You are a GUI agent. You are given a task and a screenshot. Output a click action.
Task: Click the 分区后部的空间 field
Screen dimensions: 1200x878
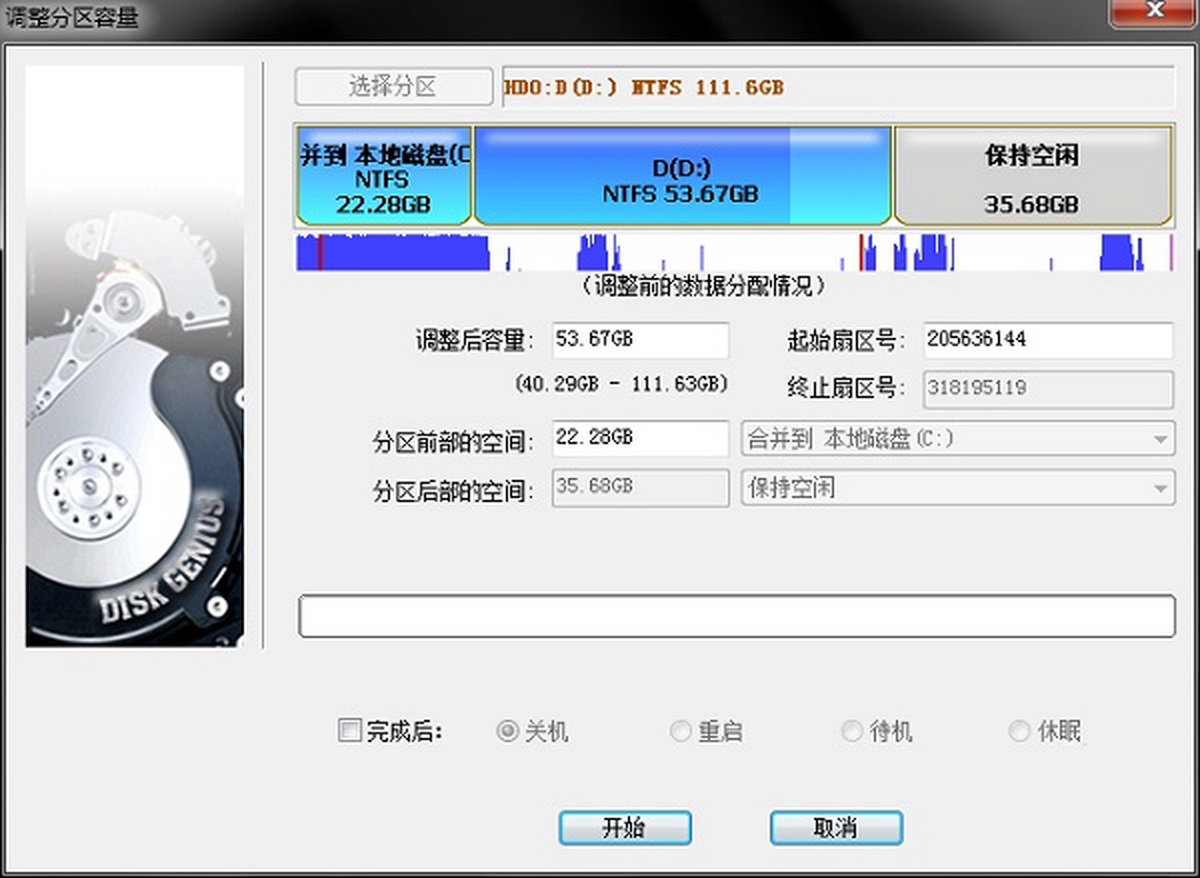click(x=640, y=488)
